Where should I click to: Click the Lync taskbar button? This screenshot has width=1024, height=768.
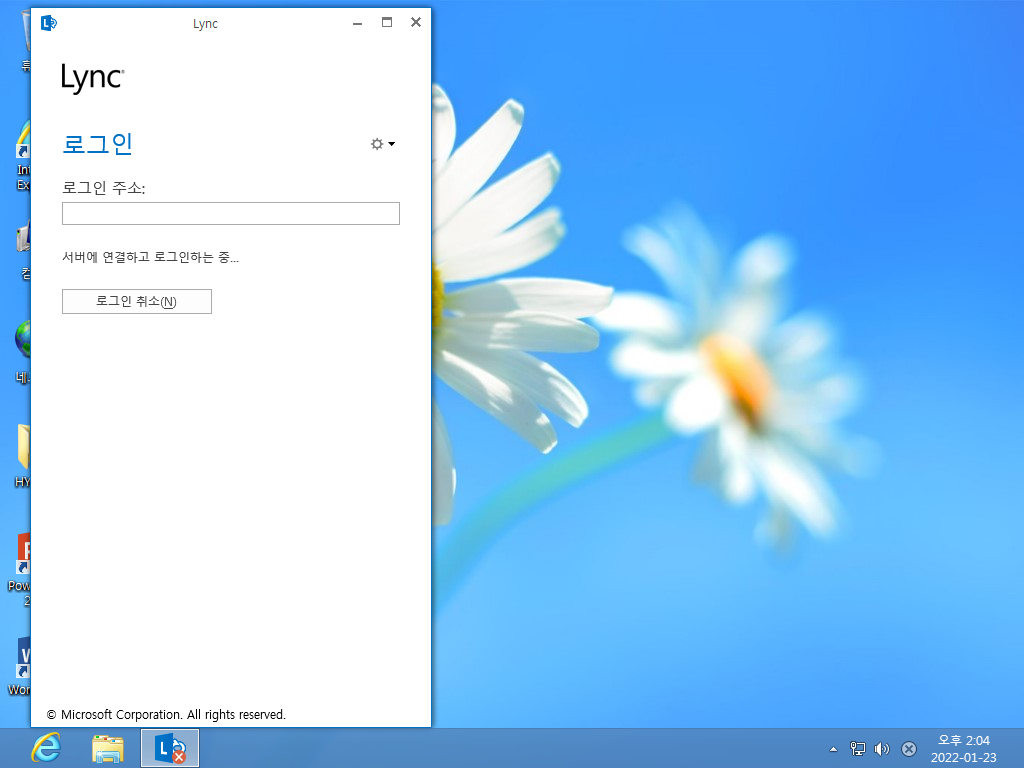coord(170,748)
